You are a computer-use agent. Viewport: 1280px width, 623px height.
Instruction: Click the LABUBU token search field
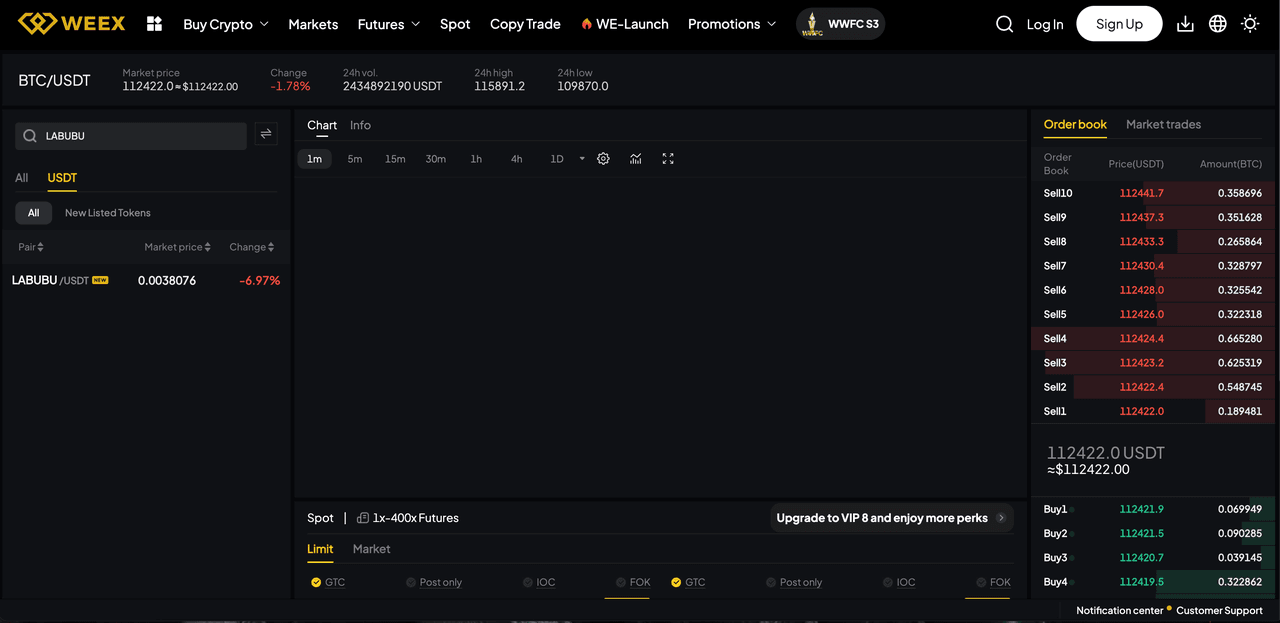tap(140, 136)
